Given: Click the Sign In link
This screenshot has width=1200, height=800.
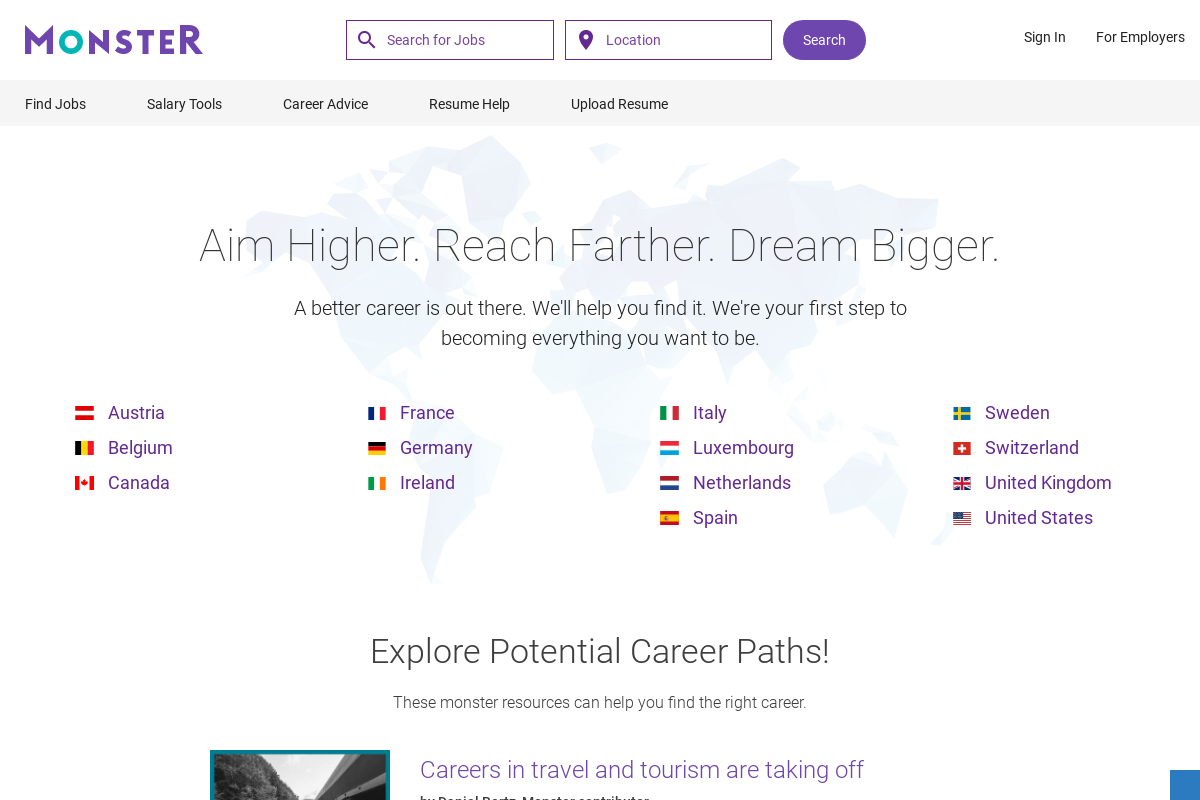Looking at the screenshot, I should click(x=1044, y=37).
